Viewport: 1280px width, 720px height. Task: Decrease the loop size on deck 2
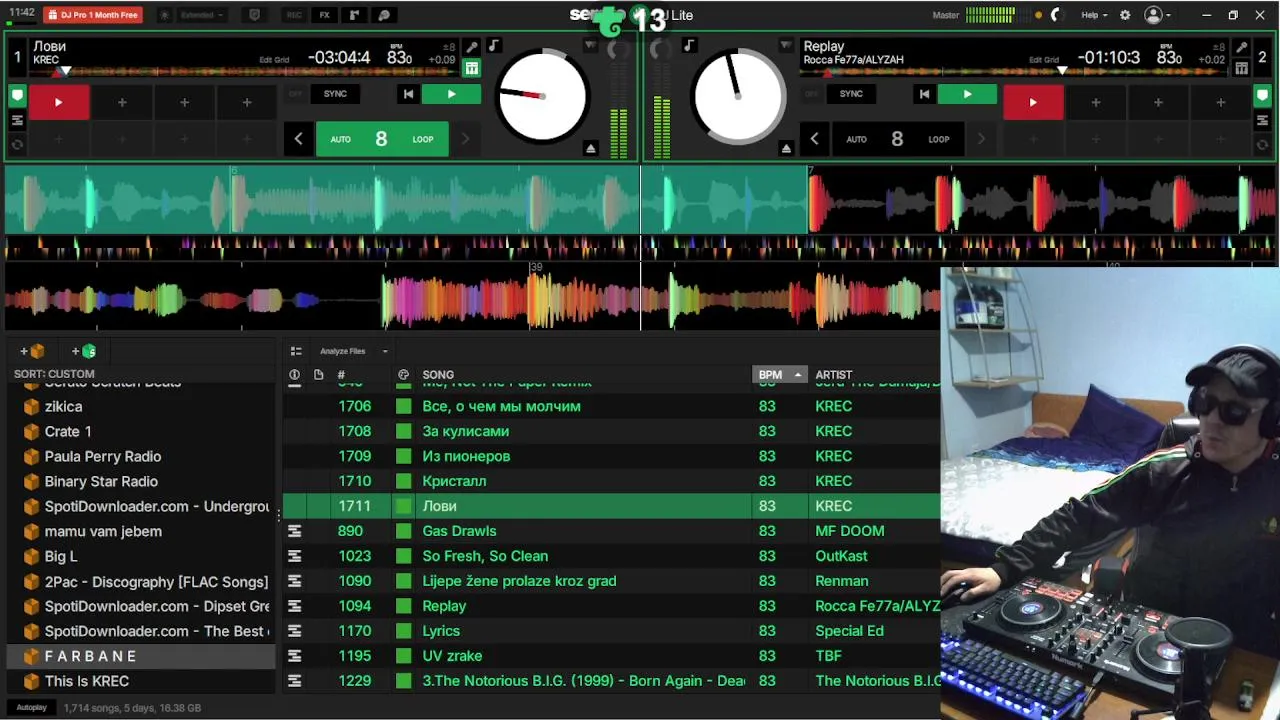pyautogui.click(x=814, y=139)
